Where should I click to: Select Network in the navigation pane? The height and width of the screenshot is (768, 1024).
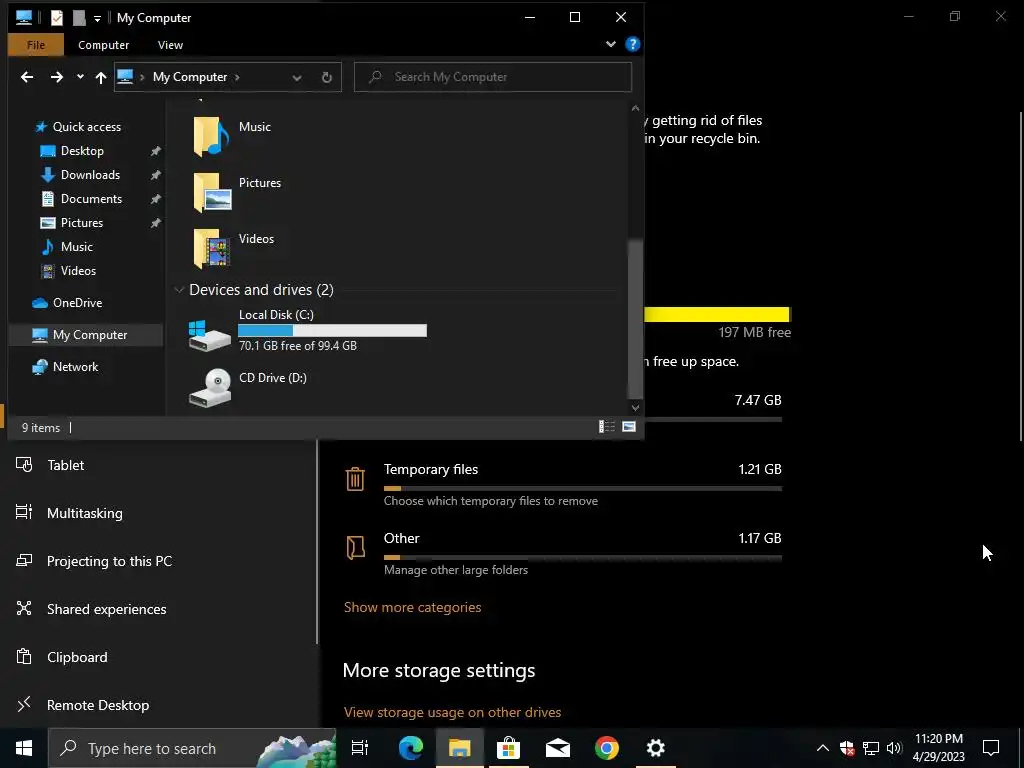[x=75, y=366]
